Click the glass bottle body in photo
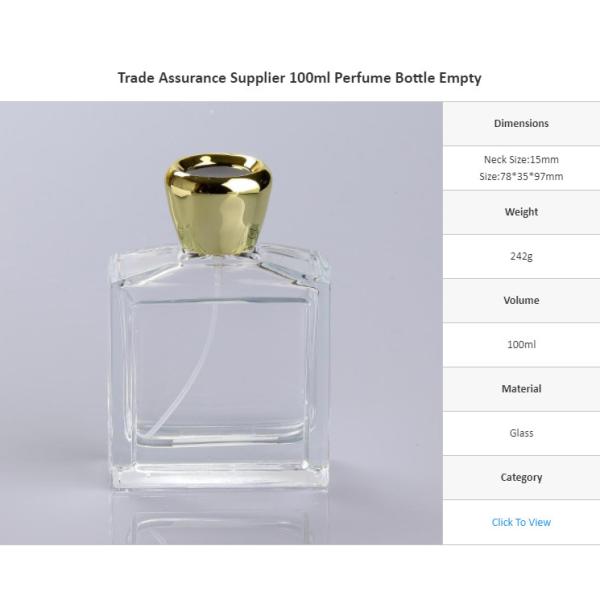Screen dimensions: 600x600 coord(220,367)
